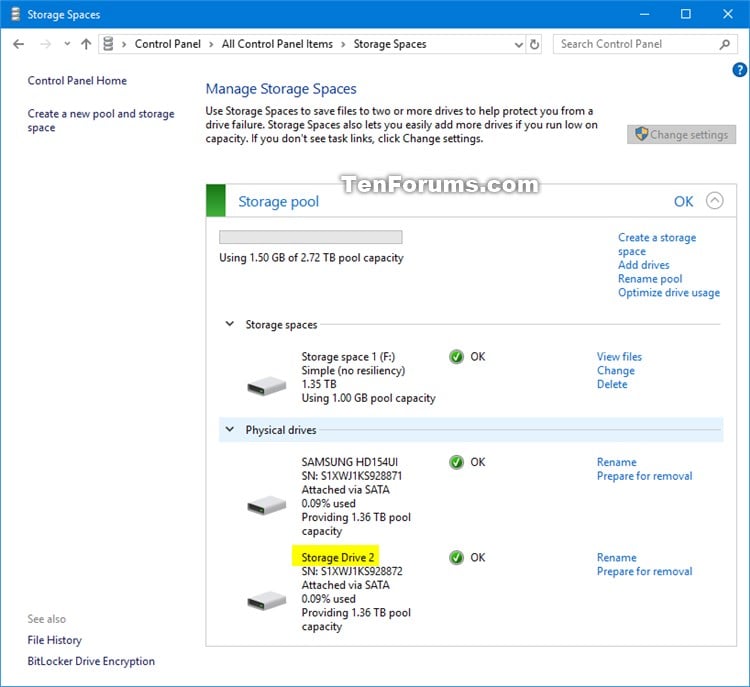Click Storage Drive 2 OK status checkmark

[x=456, y=557]
